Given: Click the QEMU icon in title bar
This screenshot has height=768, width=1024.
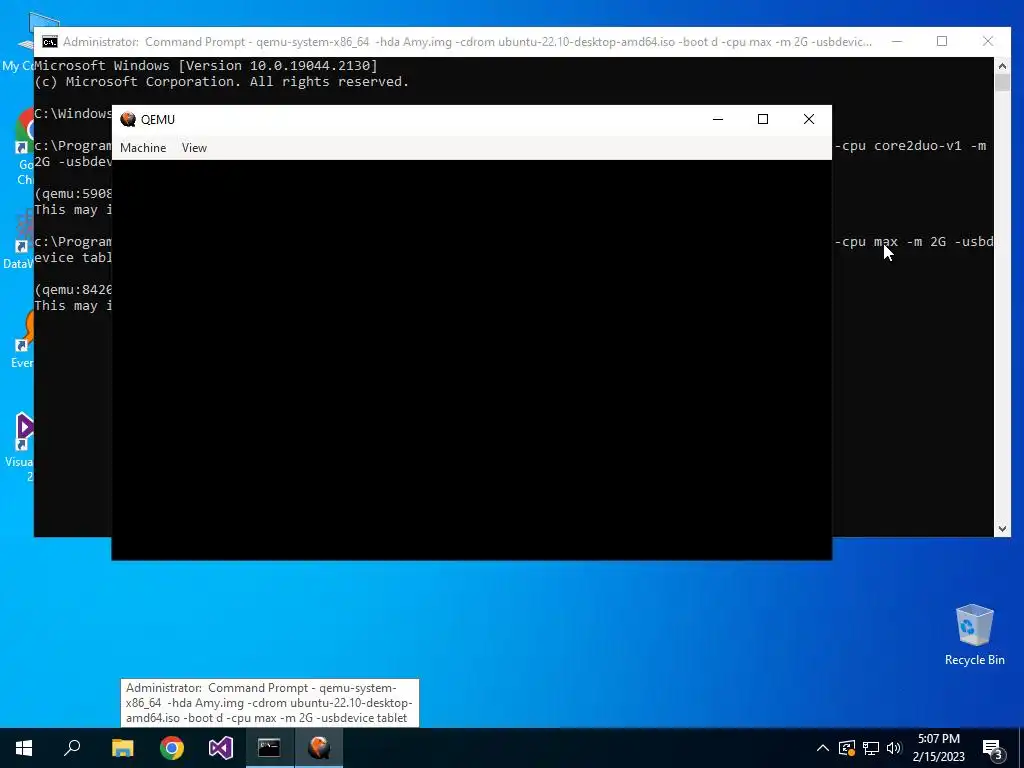Looking at the screenshot, I should pyautogui.click(x=128, y=120).
